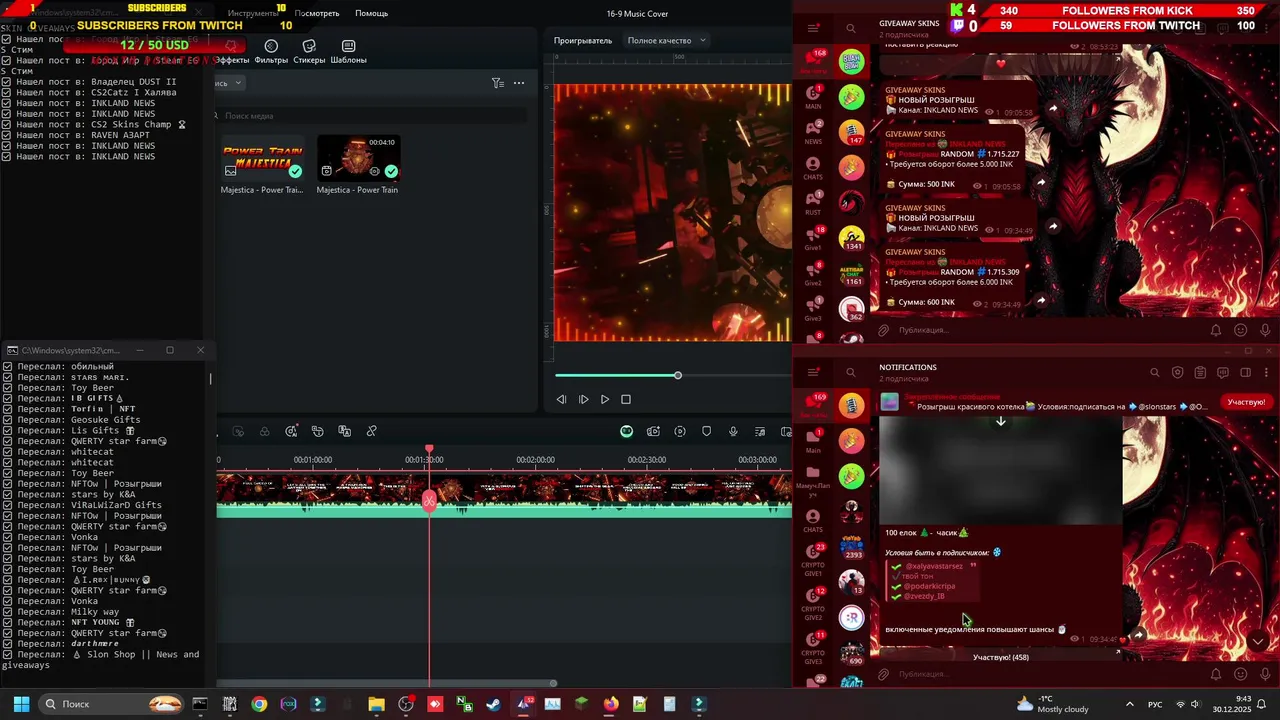The height and width of the screenshot is (720, 1280).
Task: Open Steam from the Windows taskbar
Action: pyautogui.click(x=493, y=704)
